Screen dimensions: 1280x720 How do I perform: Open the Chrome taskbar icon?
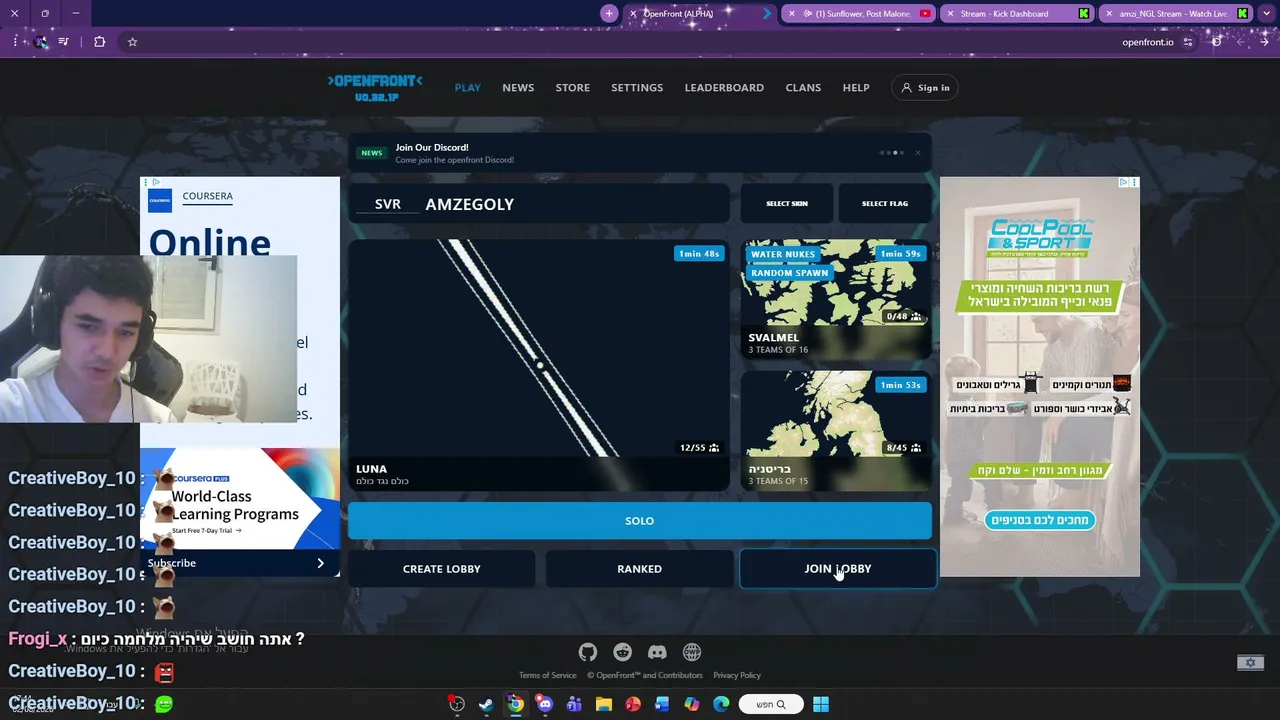coord(515,704)
